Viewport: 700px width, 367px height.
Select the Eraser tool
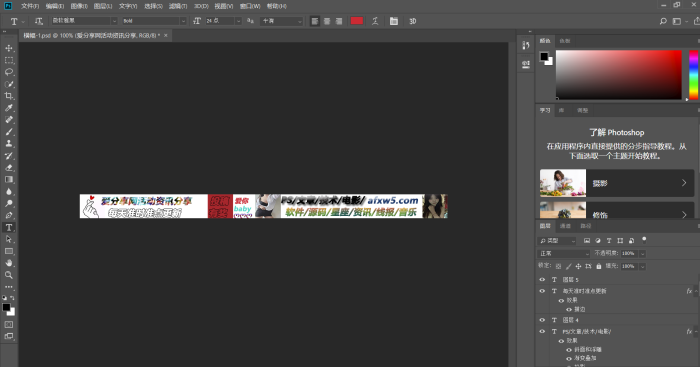pyautogui.click(x=8, y=168)
